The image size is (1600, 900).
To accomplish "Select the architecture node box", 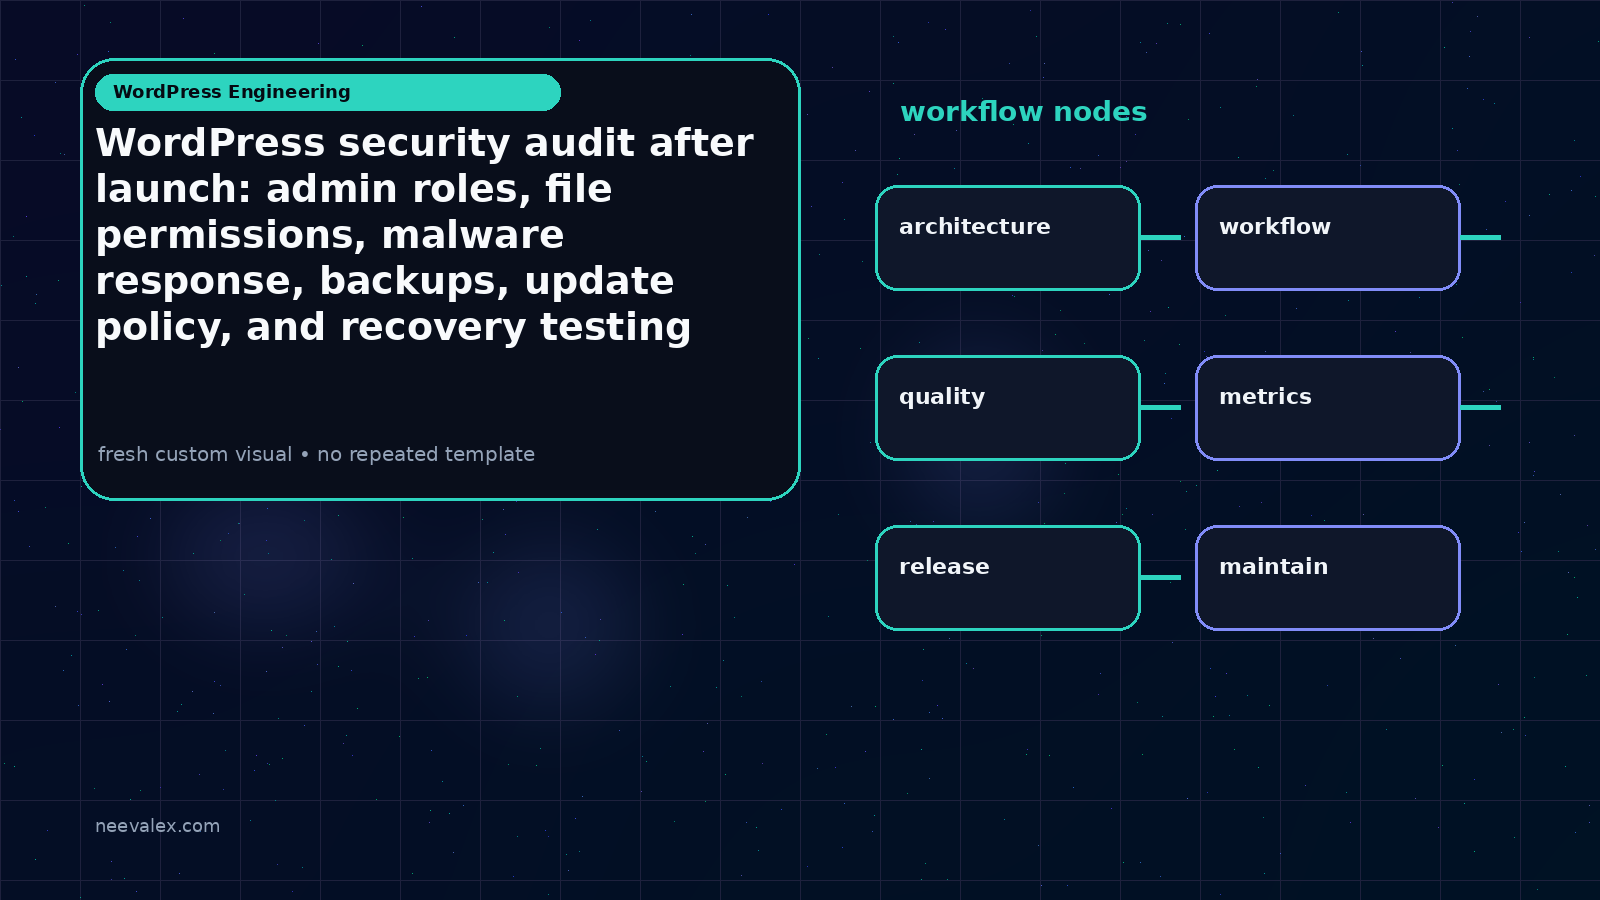I will 1008,238.
